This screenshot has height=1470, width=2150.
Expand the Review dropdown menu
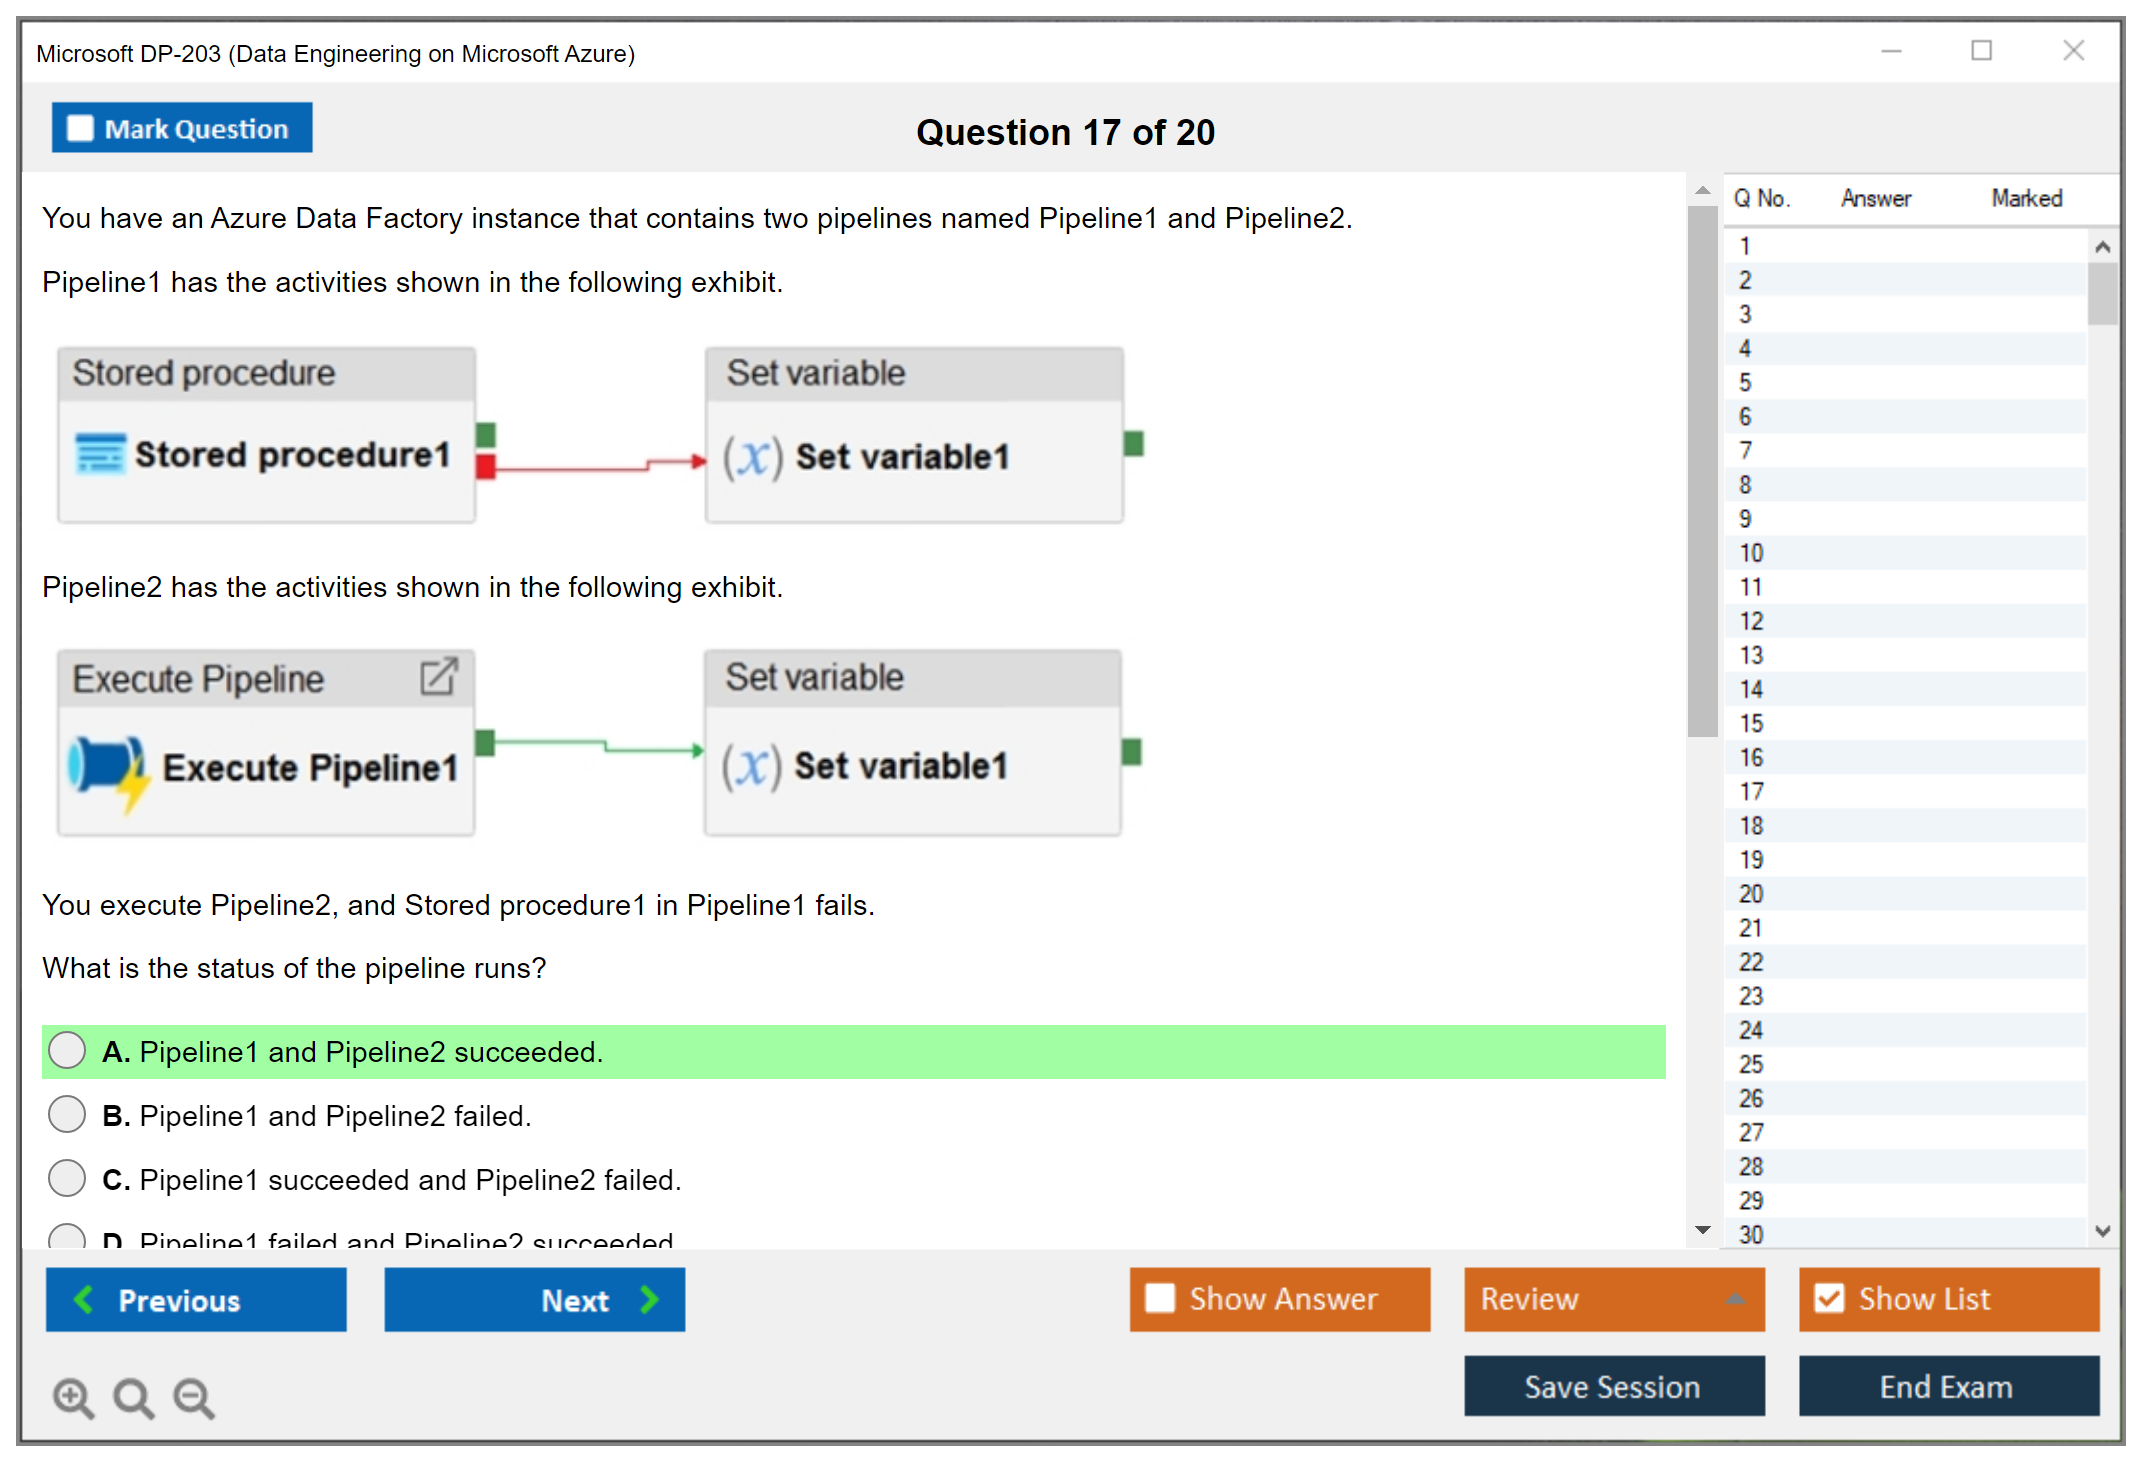(1735, 1298)
